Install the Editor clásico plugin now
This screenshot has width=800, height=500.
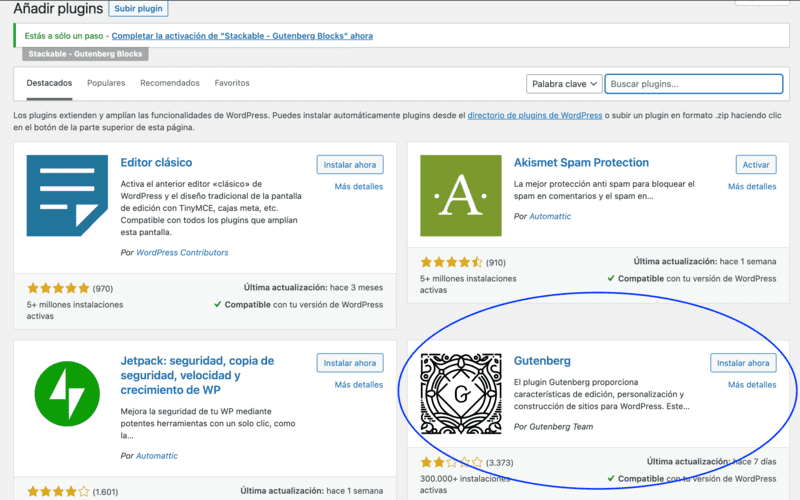pyautogui.click(x=350, y=164)
